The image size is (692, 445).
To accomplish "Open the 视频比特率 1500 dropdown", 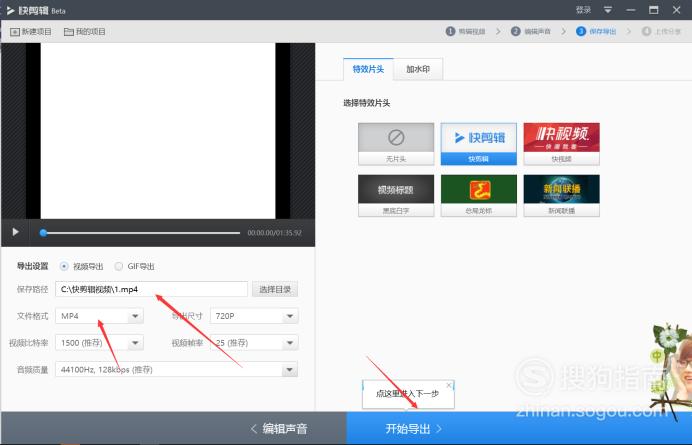I will [x=99, y=343].
